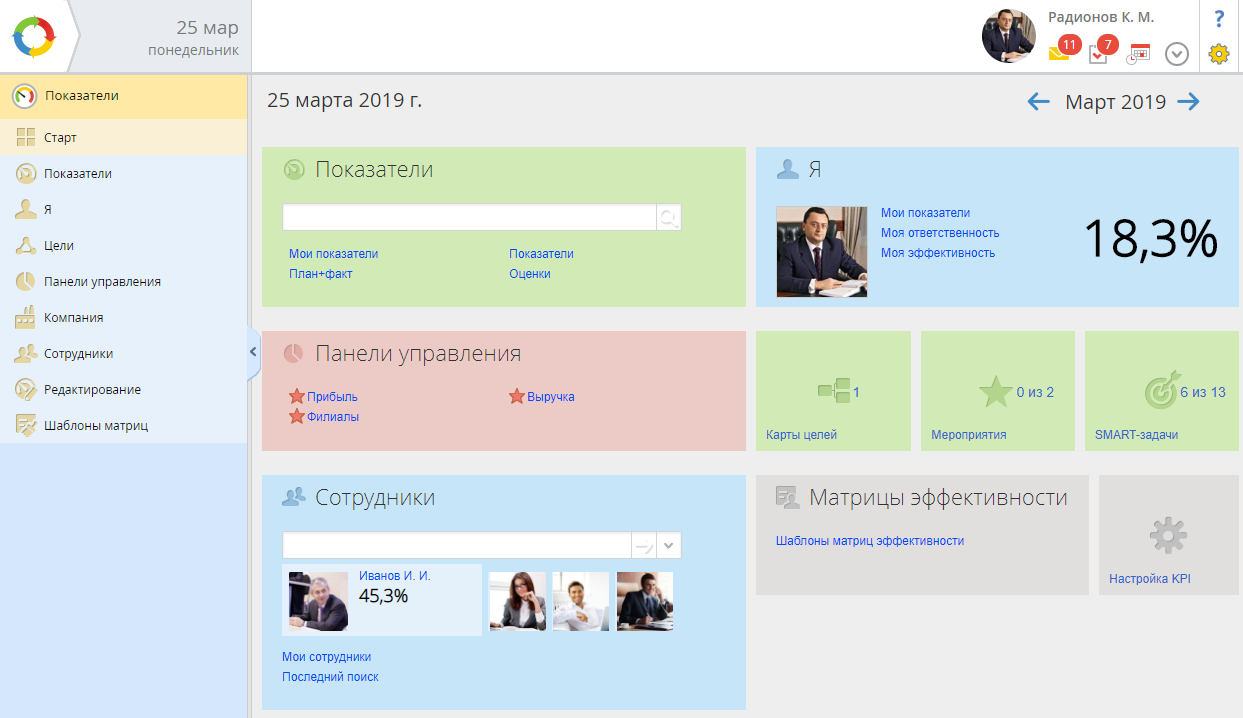Image resolution: width=1243 pixels, height=718 pixels.
Task: Collapse the left sidebar panel
Action: (253, 352)
